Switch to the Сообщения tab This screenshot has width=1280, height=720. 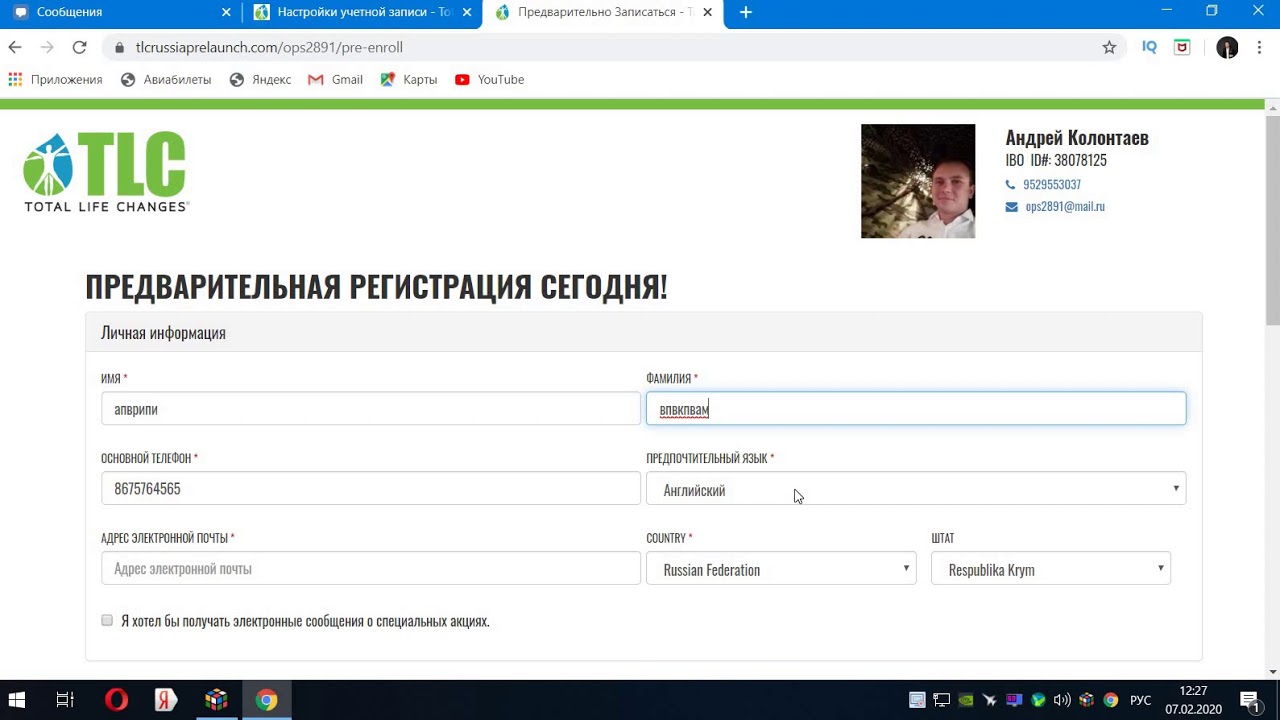coord(121,12)
